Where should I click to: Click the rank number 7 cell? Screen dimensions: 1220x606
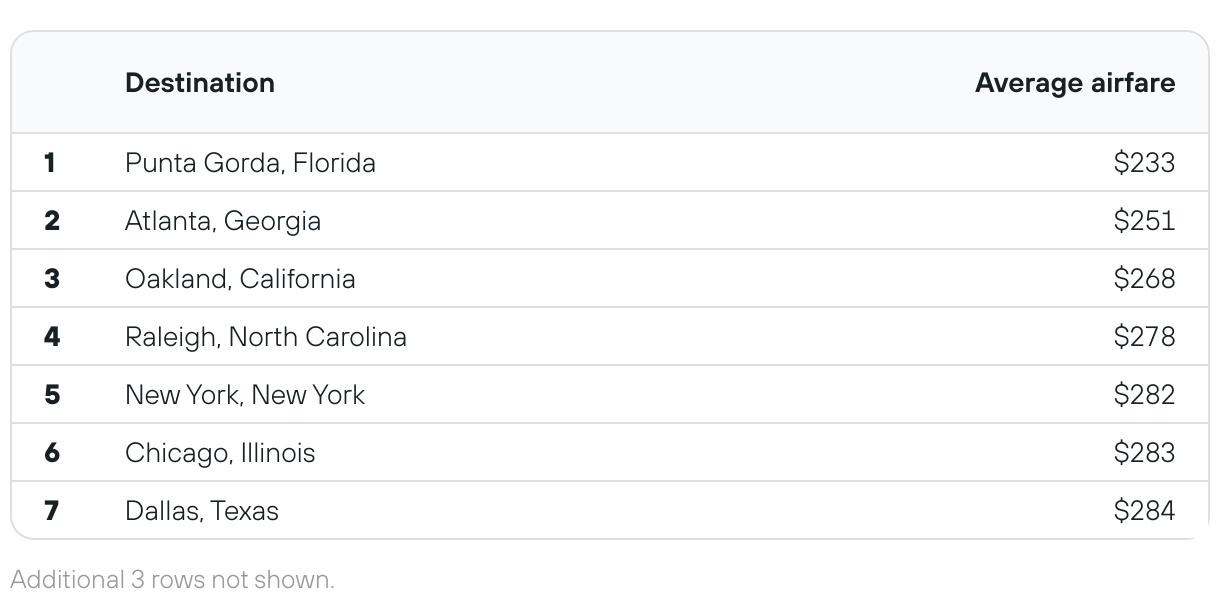coord(51,510)
